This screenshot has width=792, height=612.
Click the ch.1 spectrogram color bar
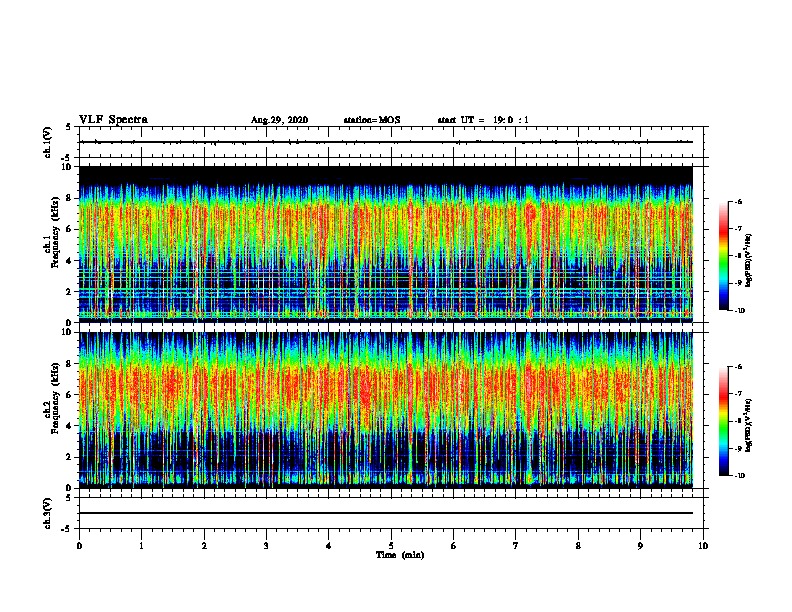(x=723, y=256)
